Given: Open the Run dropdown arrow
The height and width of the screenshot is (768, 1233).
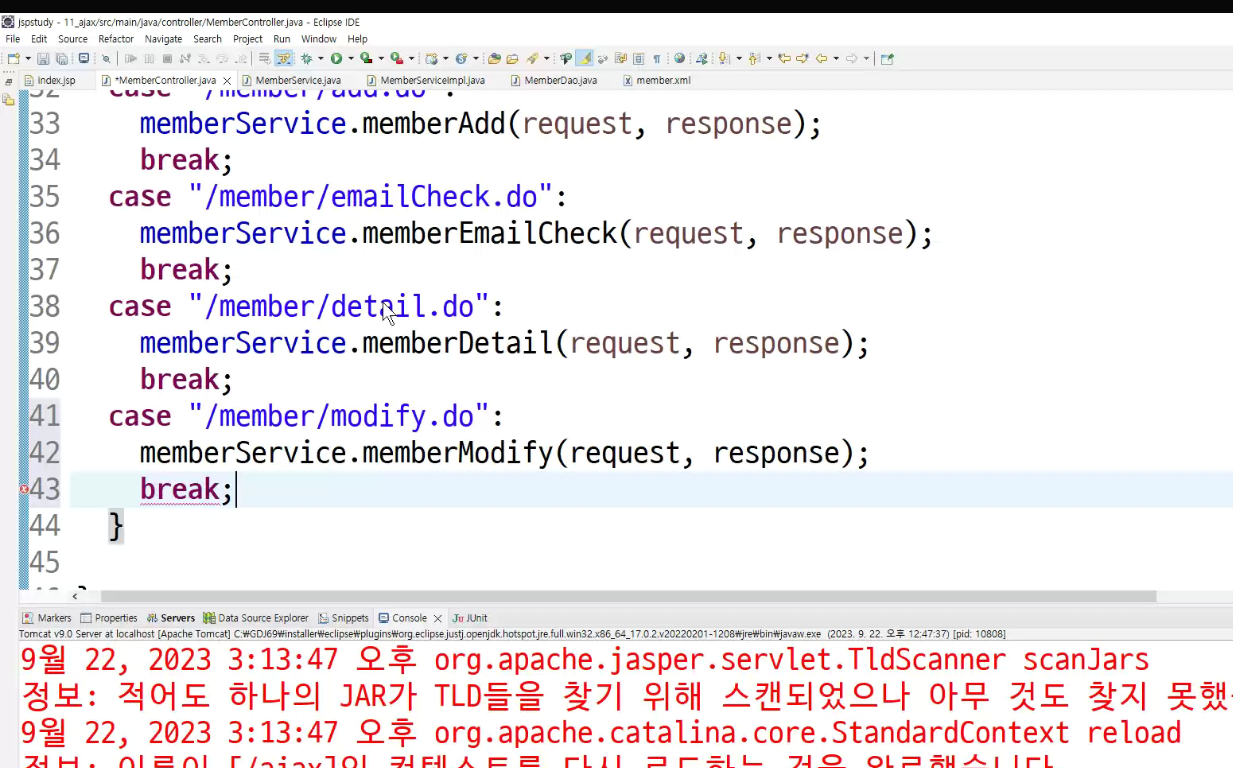Looking at the screenshot, I should point(350,59).
